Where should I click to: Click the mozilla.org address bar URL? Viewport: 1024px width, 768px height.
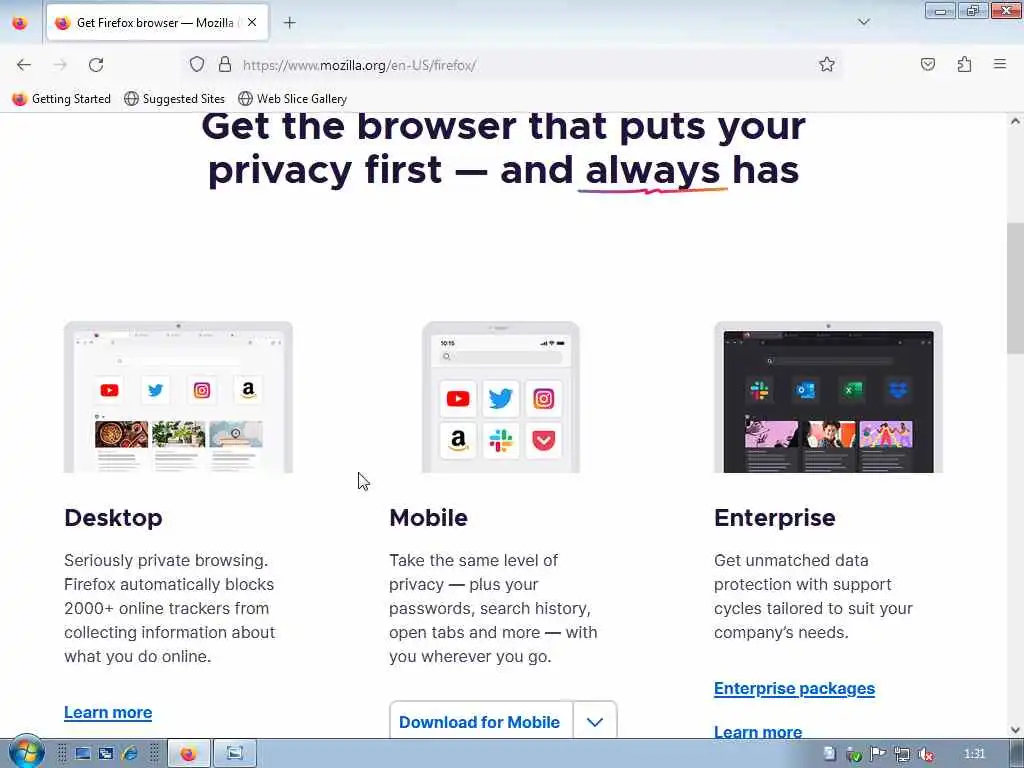[359, 65]
